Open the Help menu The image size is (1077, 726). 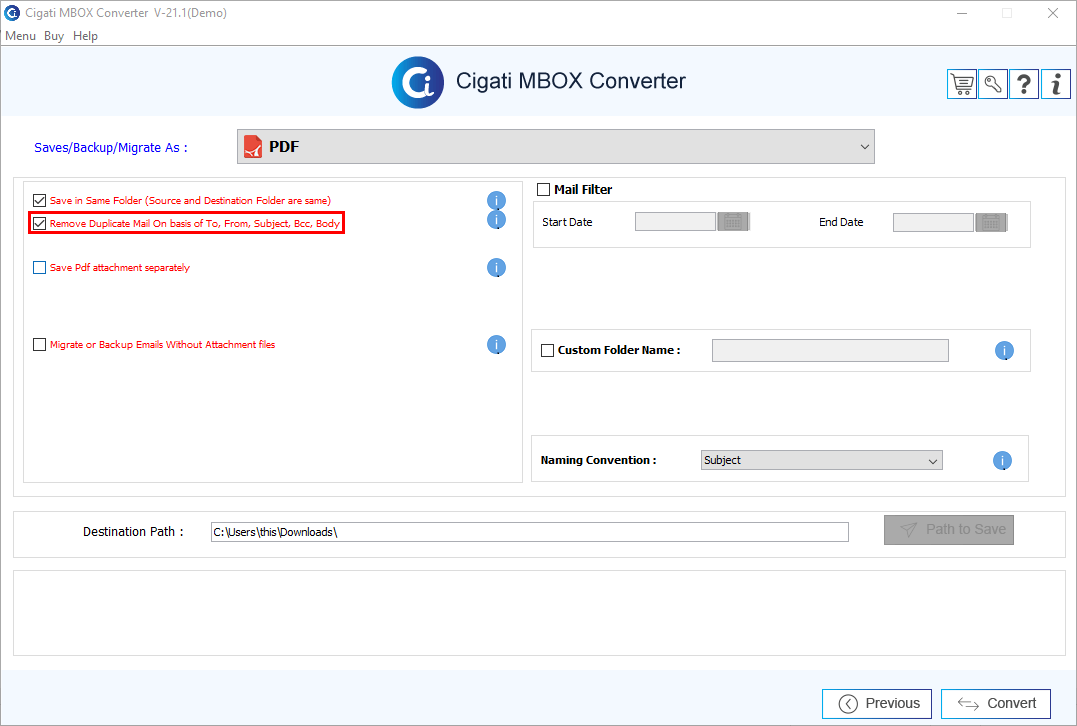point(85,36)
